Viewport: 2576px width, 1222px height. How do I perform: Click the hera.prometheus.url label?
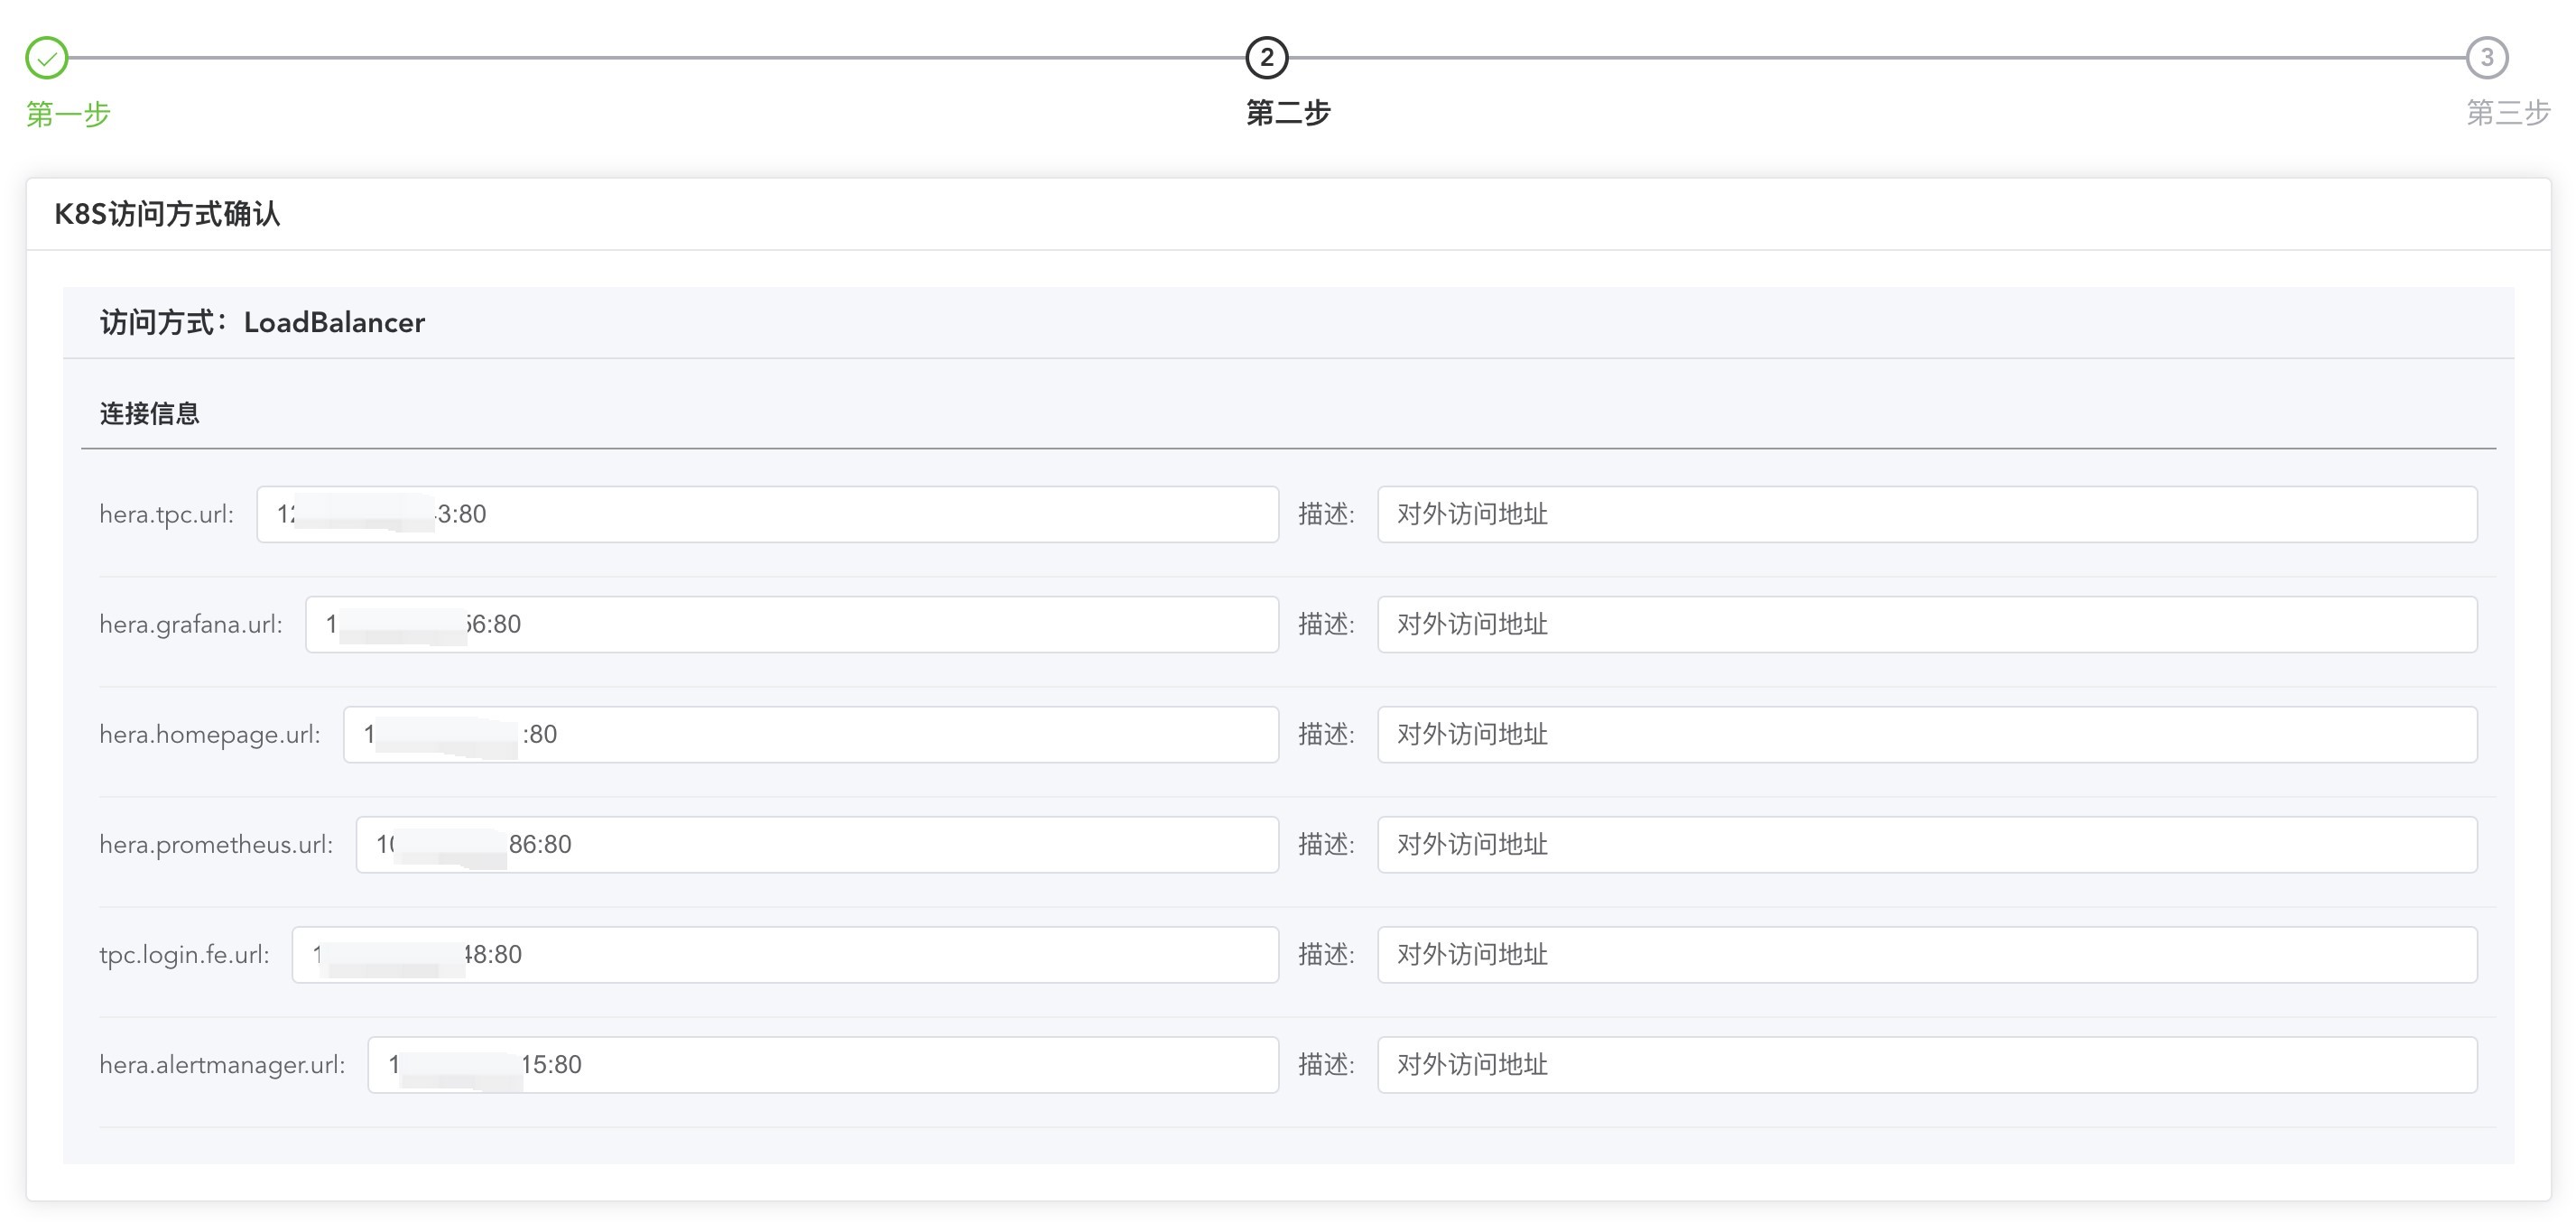216,844
